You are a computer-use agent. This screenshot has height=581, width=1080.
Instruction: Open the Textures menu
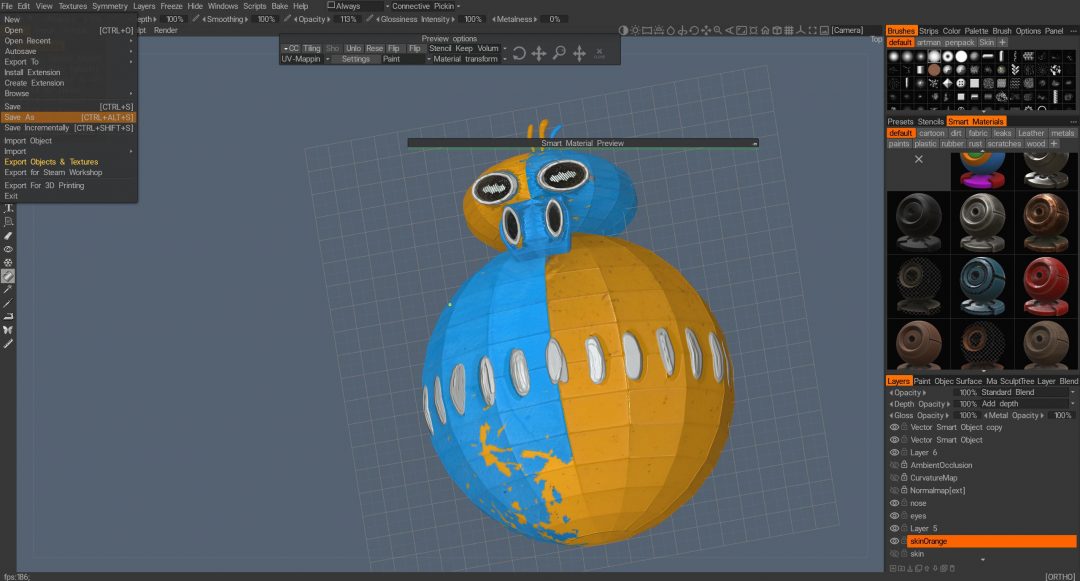pos(72,6)
